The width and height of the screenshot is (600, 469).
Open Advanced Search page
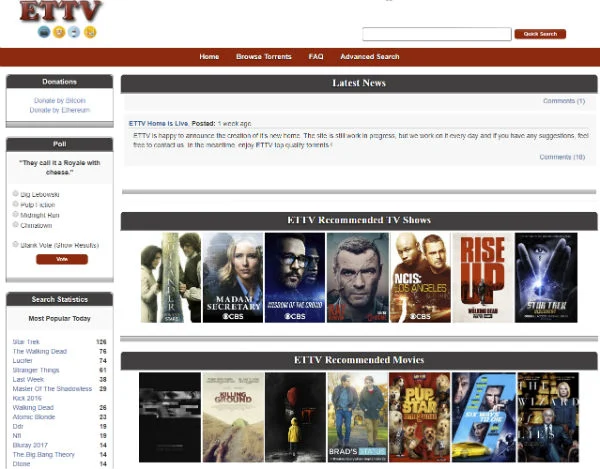click(x=370, y=57)
